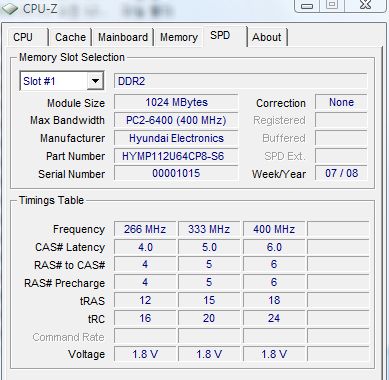Switch to the CPU tab
Image resolution: width=389 pixels, height=380 pixels.
click(x=23, y=37)
